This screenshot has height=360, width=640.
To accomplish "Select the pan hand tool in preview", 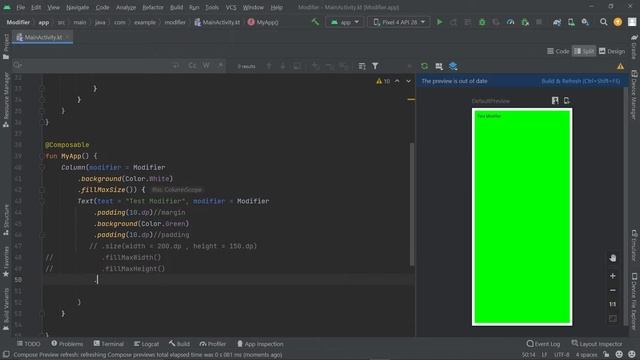I will click(613, 258).
